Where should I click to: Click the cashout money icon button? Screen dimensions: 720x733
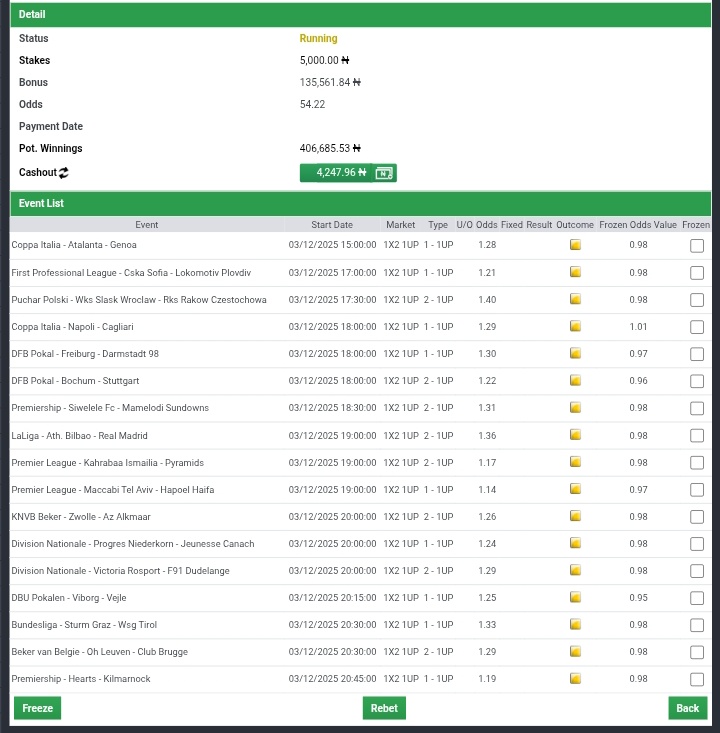[384, 173]
